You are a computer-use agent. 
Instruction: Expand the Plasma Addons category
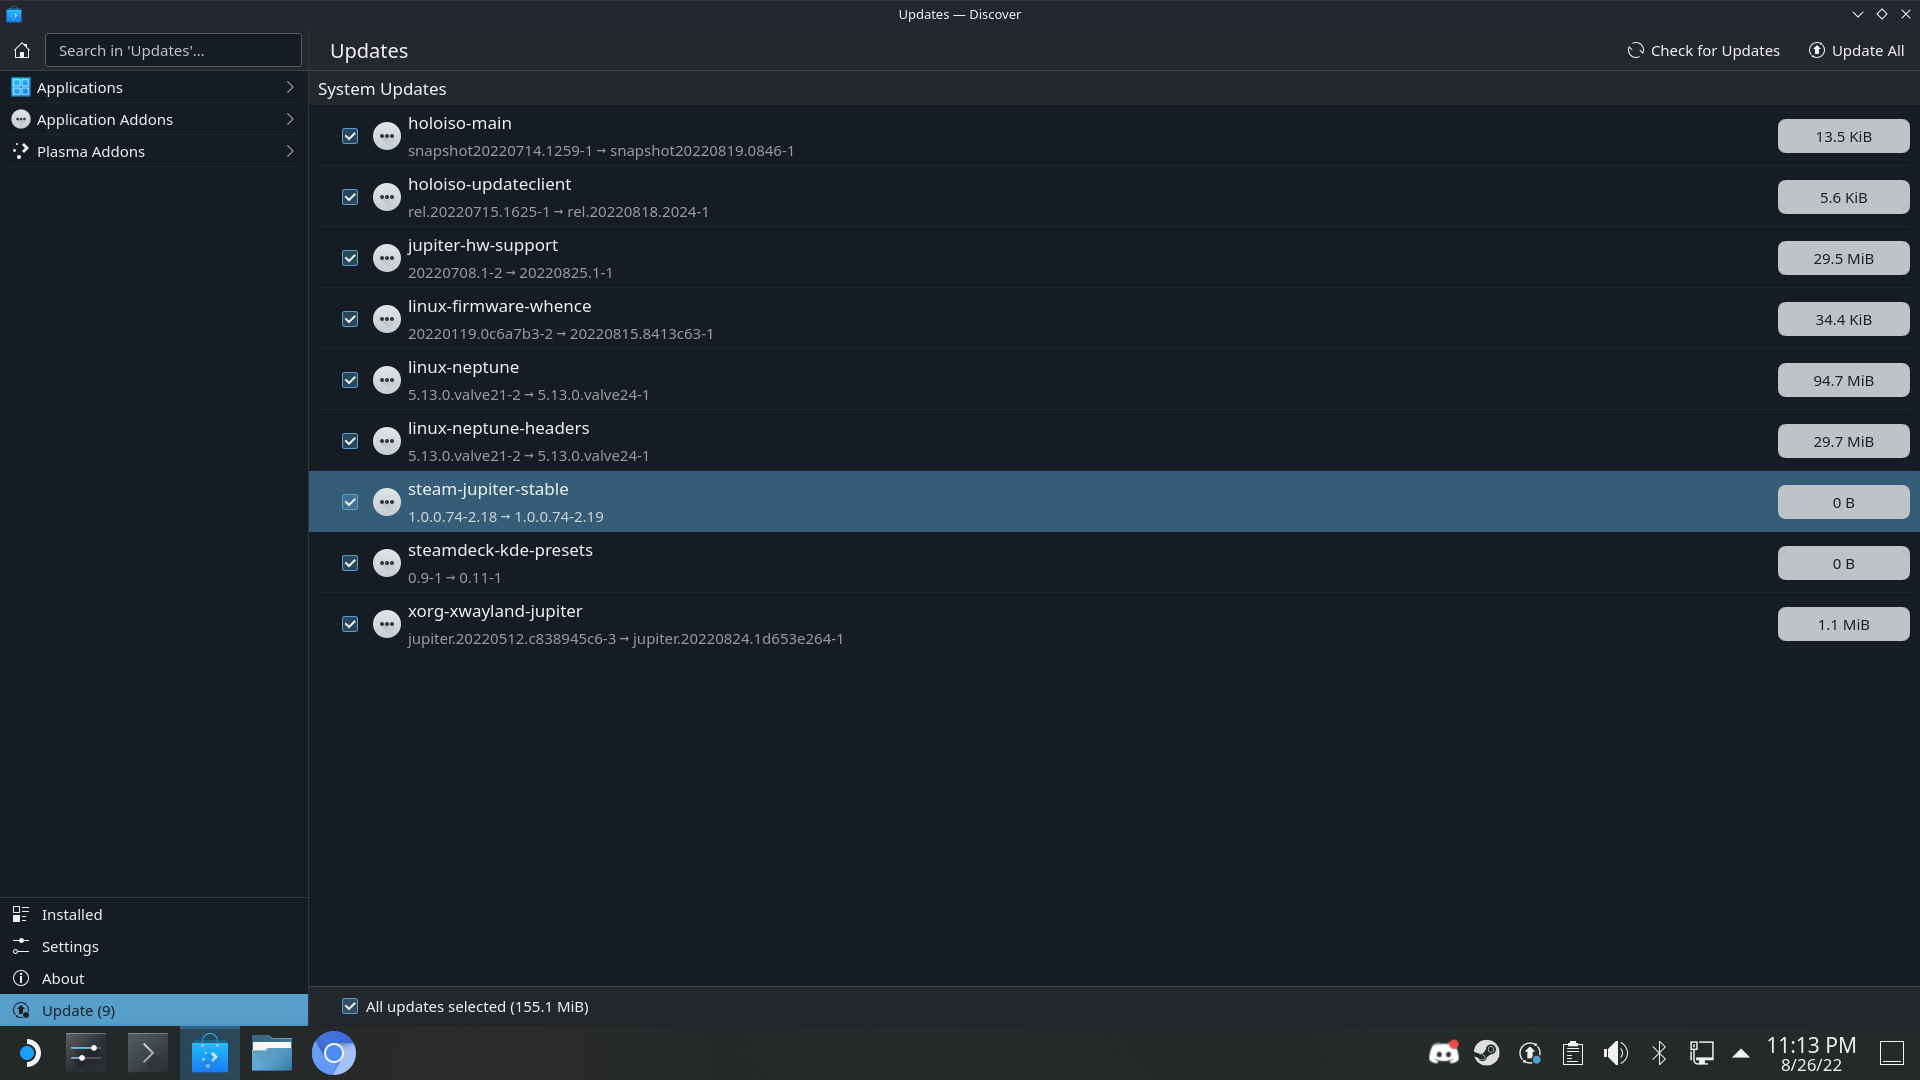click(290, 151)
